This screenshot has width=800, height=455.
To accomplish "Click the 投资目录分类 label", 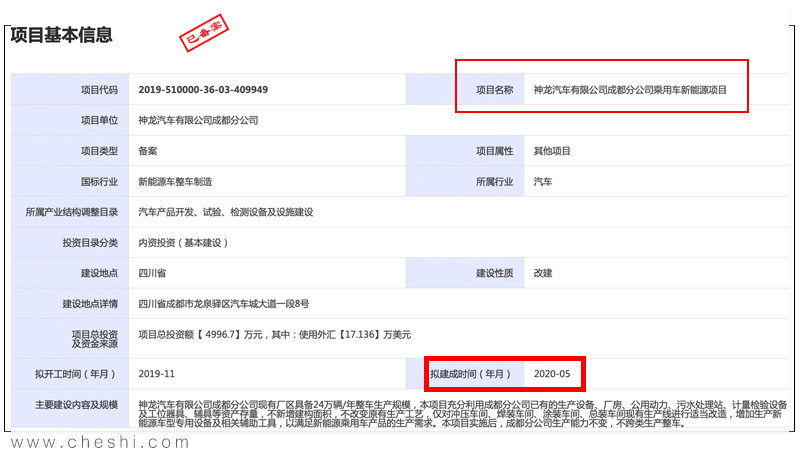I will [90, 243].
